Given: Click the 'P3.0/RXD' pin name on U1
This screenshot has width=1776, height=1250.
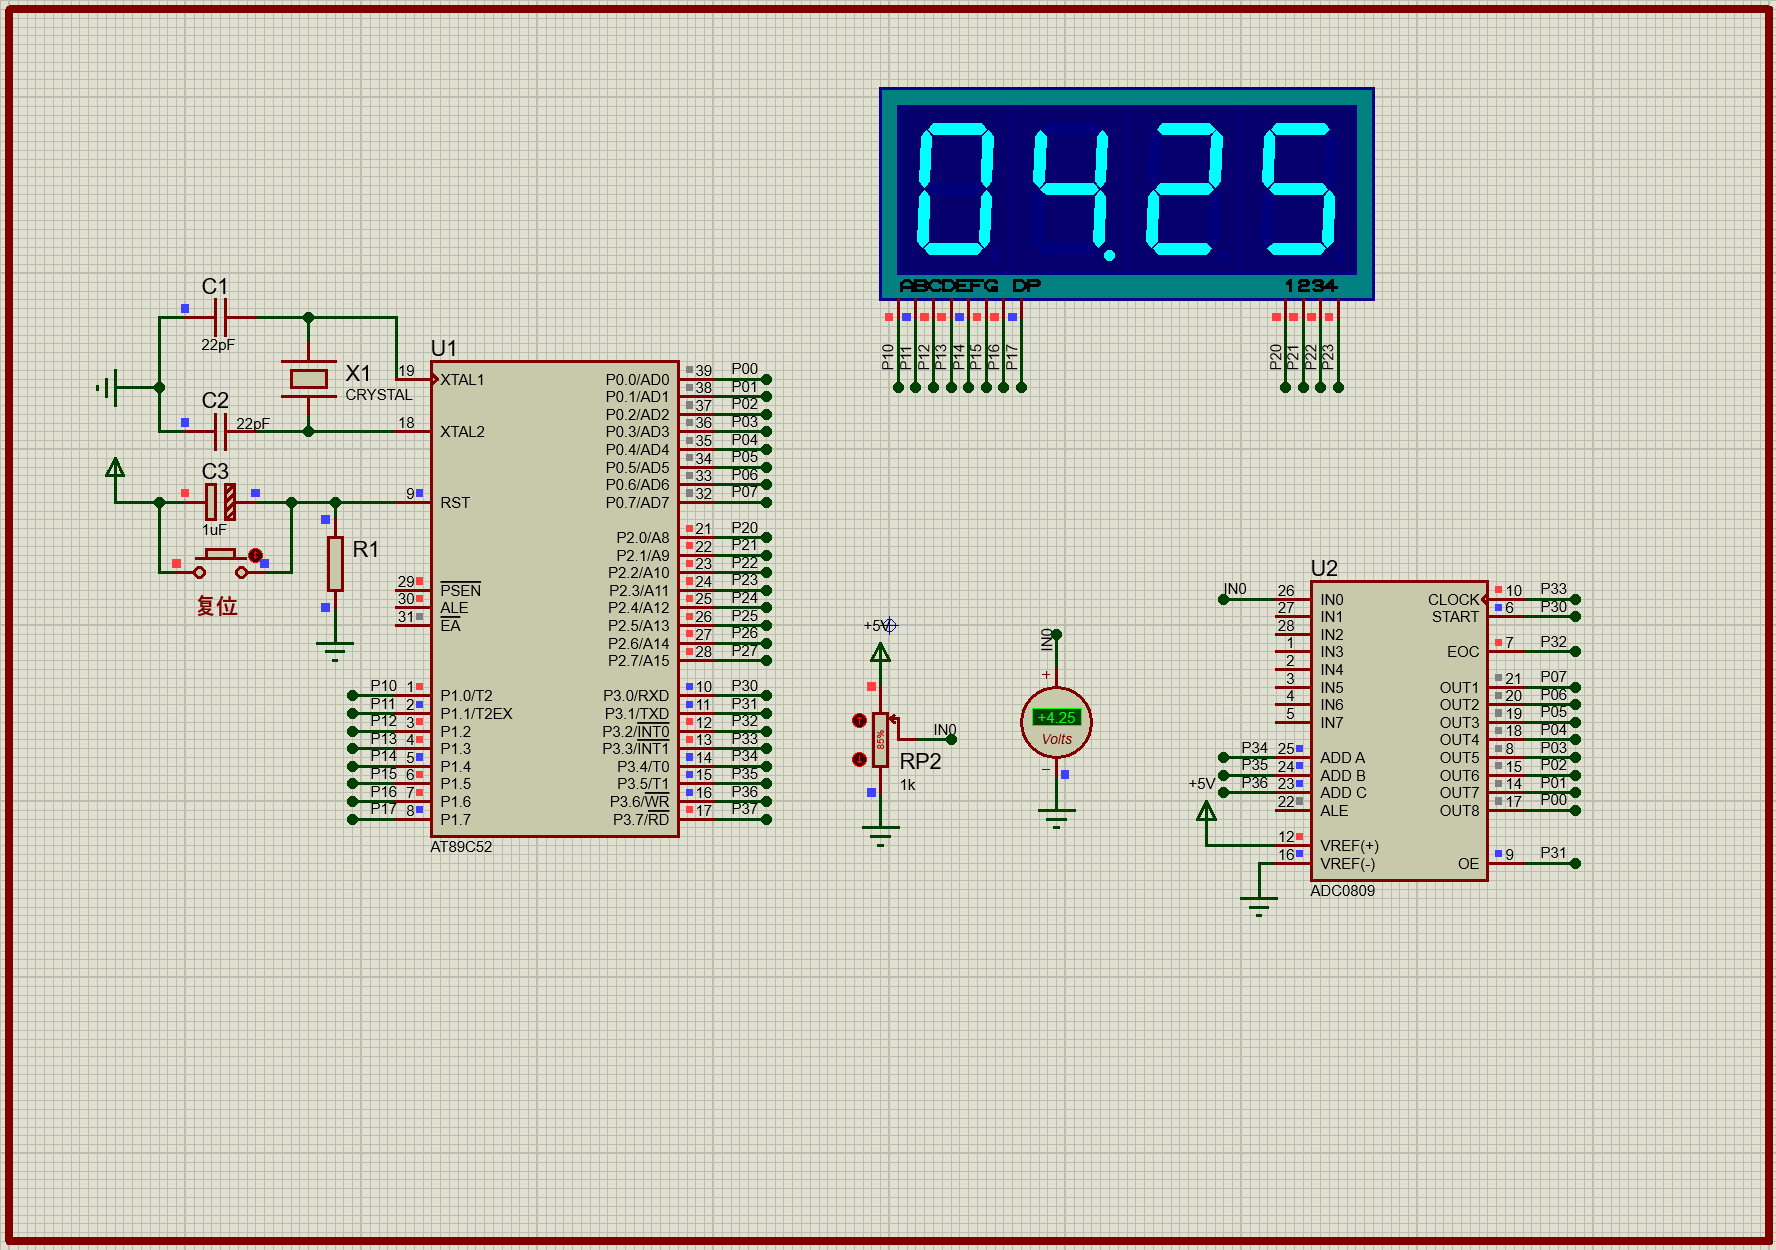Looking at the screenshot, I should click(636, 696).
